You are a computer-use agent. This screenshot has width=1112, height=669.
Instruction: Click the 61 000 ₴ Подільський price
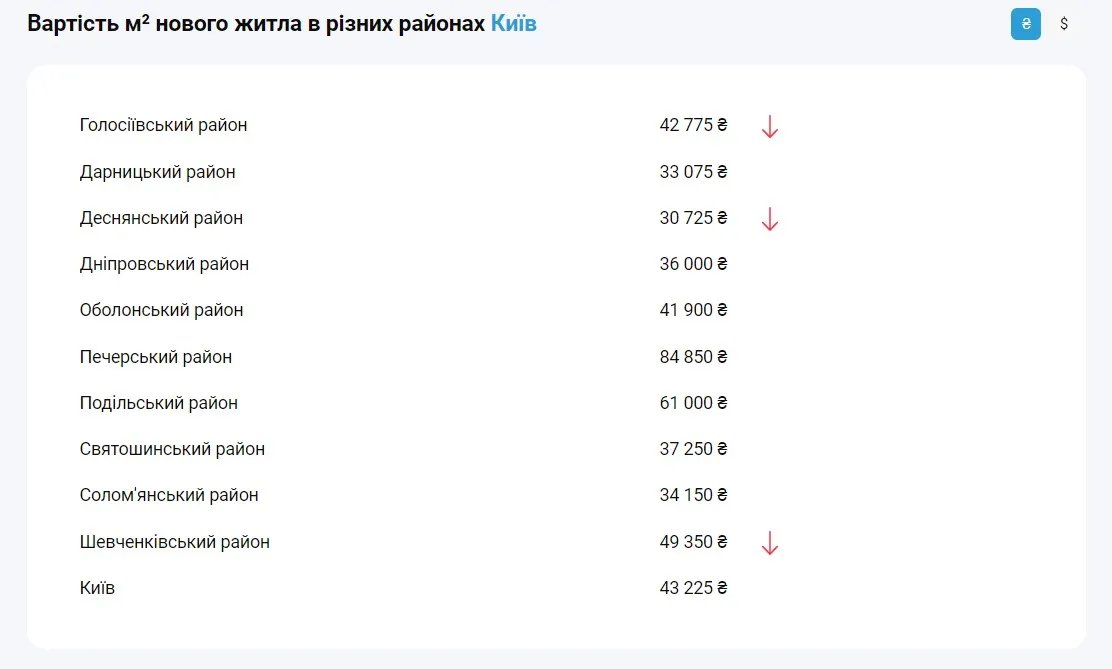pos(693,403)
